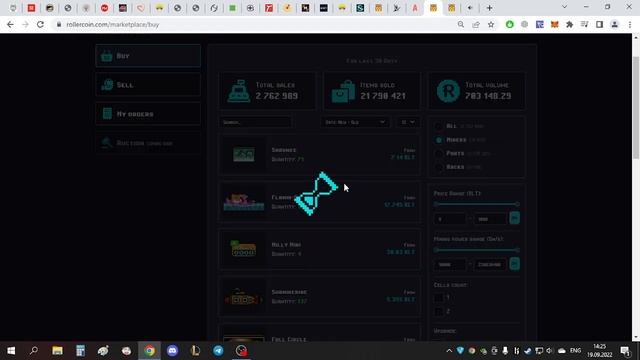The height and width of the screenshot is (360, 640).
Task: Adjust the Price range slider
Action: tap(476, 204)
